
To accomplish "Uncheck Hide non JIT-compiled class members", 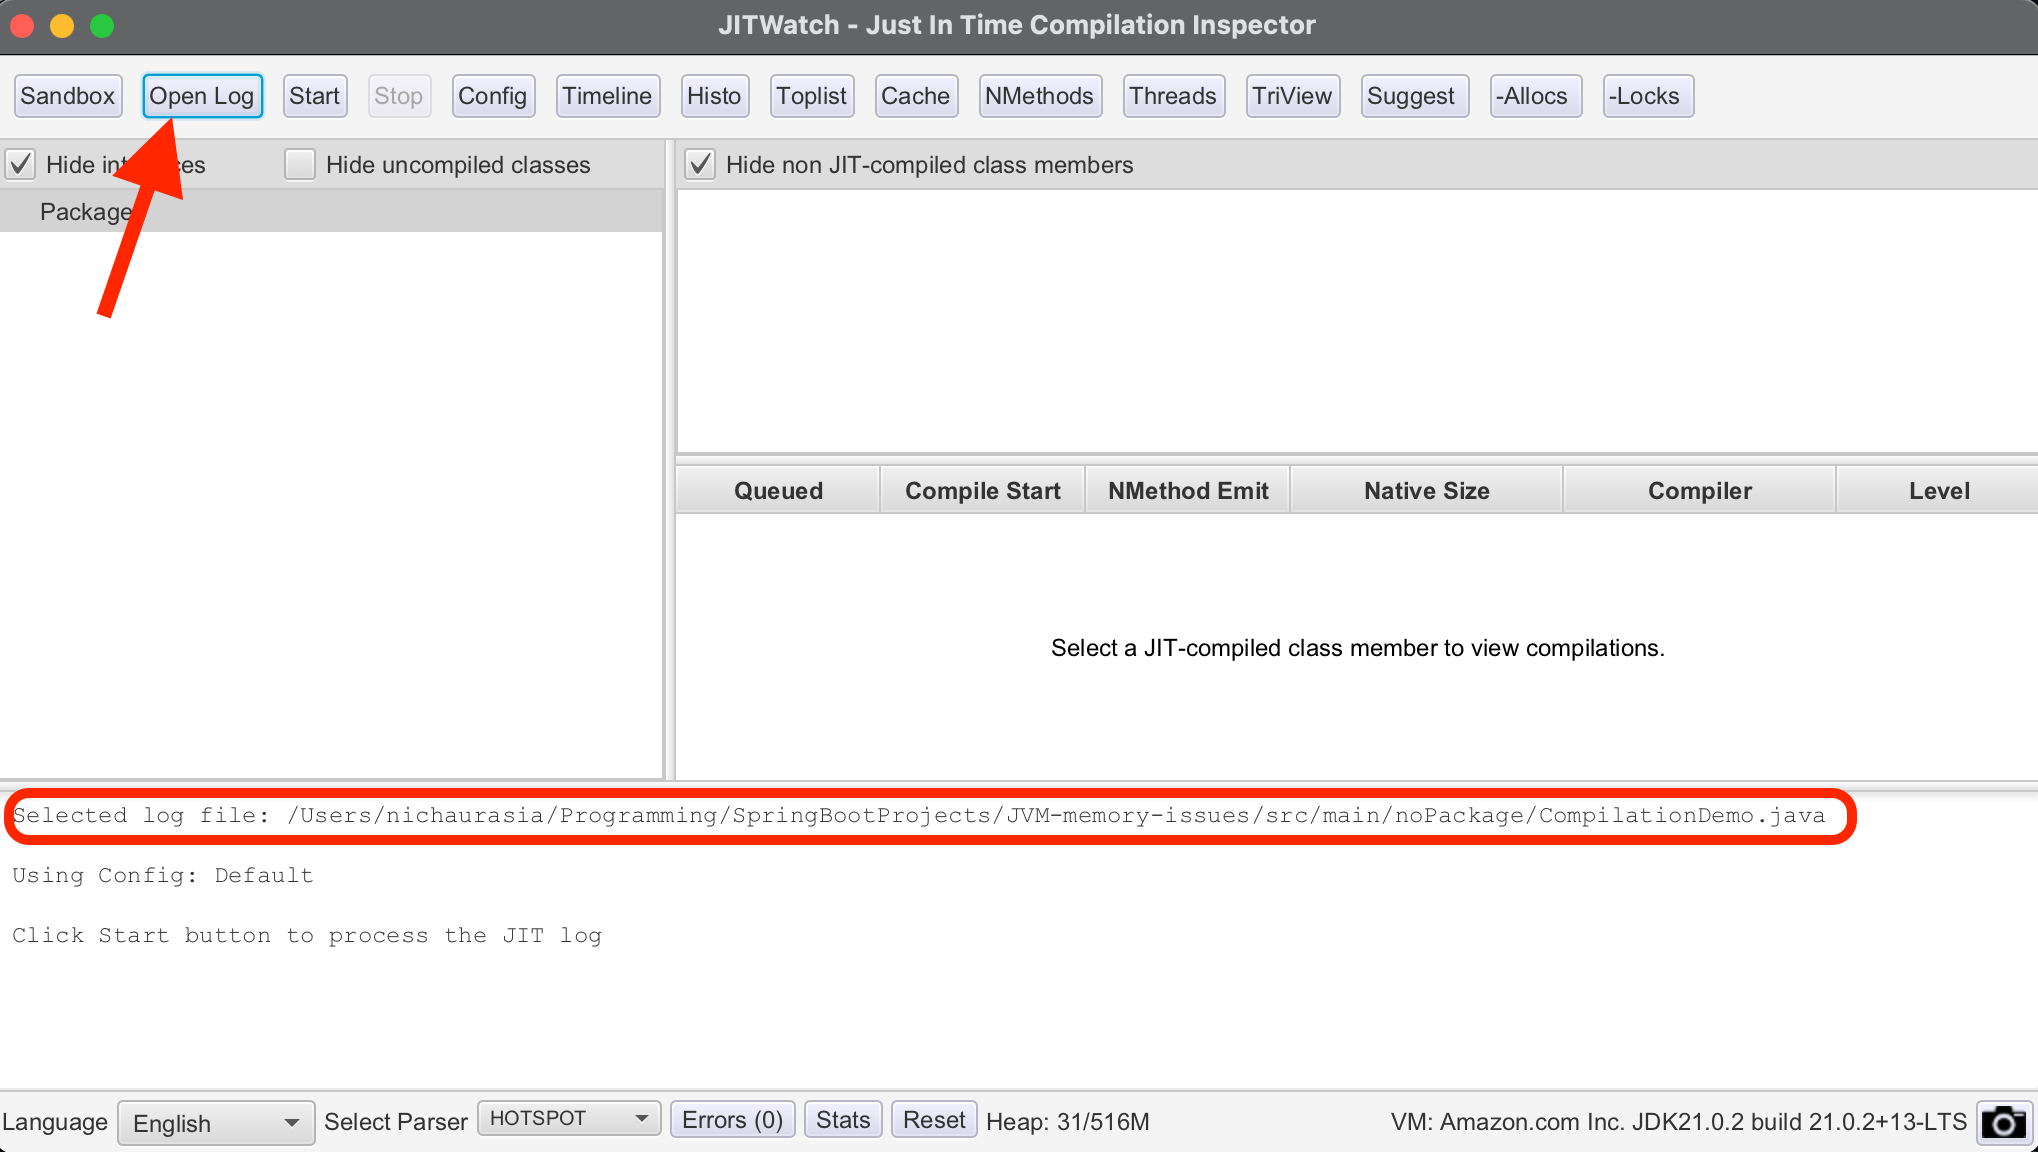I will [x=700, y=164].
